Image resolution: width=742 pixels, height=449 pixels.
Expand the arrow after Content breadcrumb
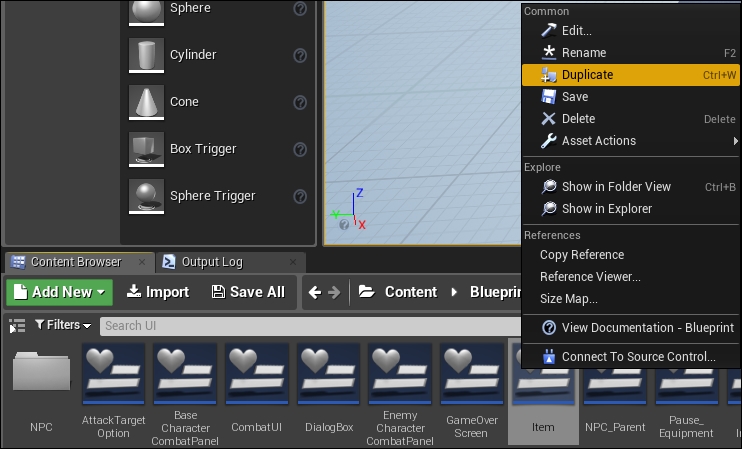click(454, 292)
